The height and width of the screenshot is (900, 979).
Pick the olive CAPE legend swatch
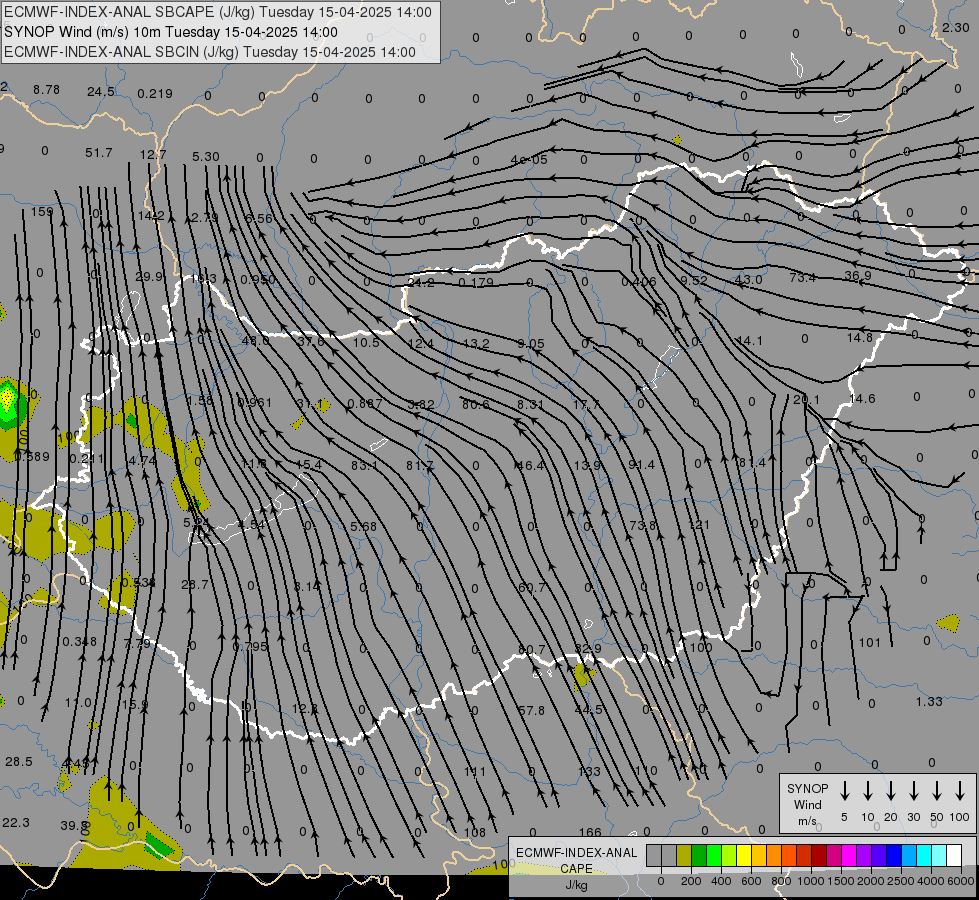pos(684,855)
